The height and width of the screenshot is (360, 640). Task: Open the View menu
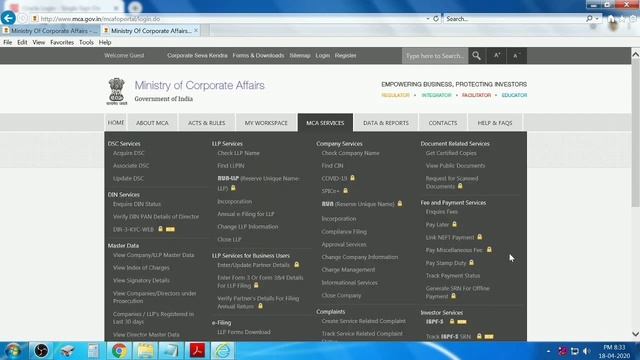point(39,42)
